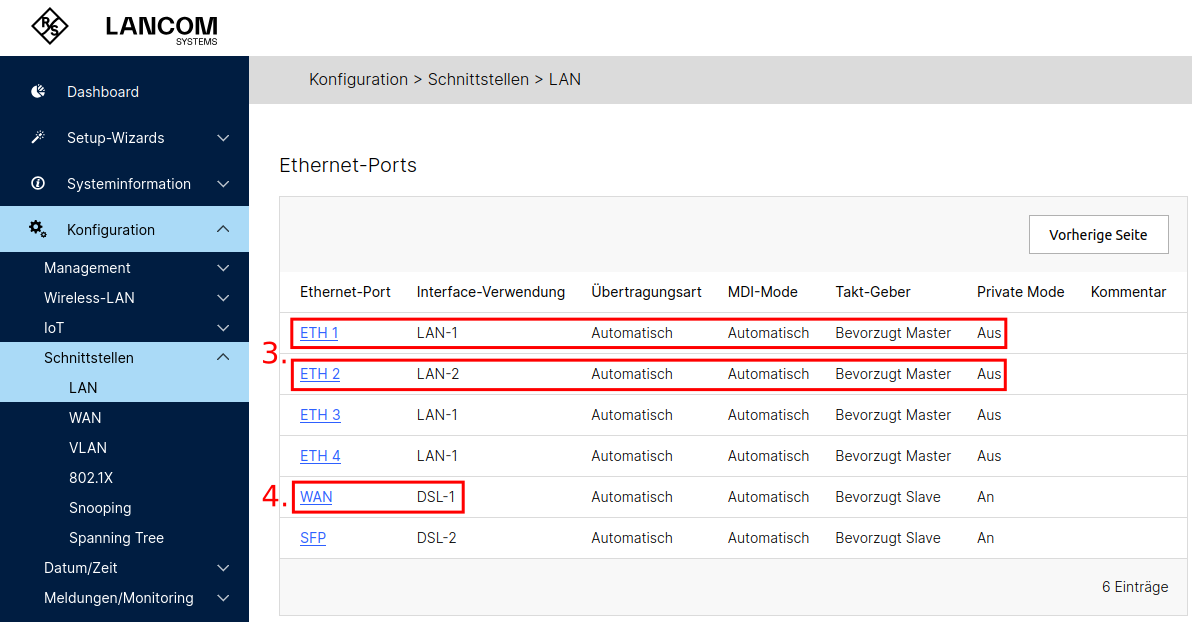
Task: Open the ETH 1 port link
Action: coord(319,333)
